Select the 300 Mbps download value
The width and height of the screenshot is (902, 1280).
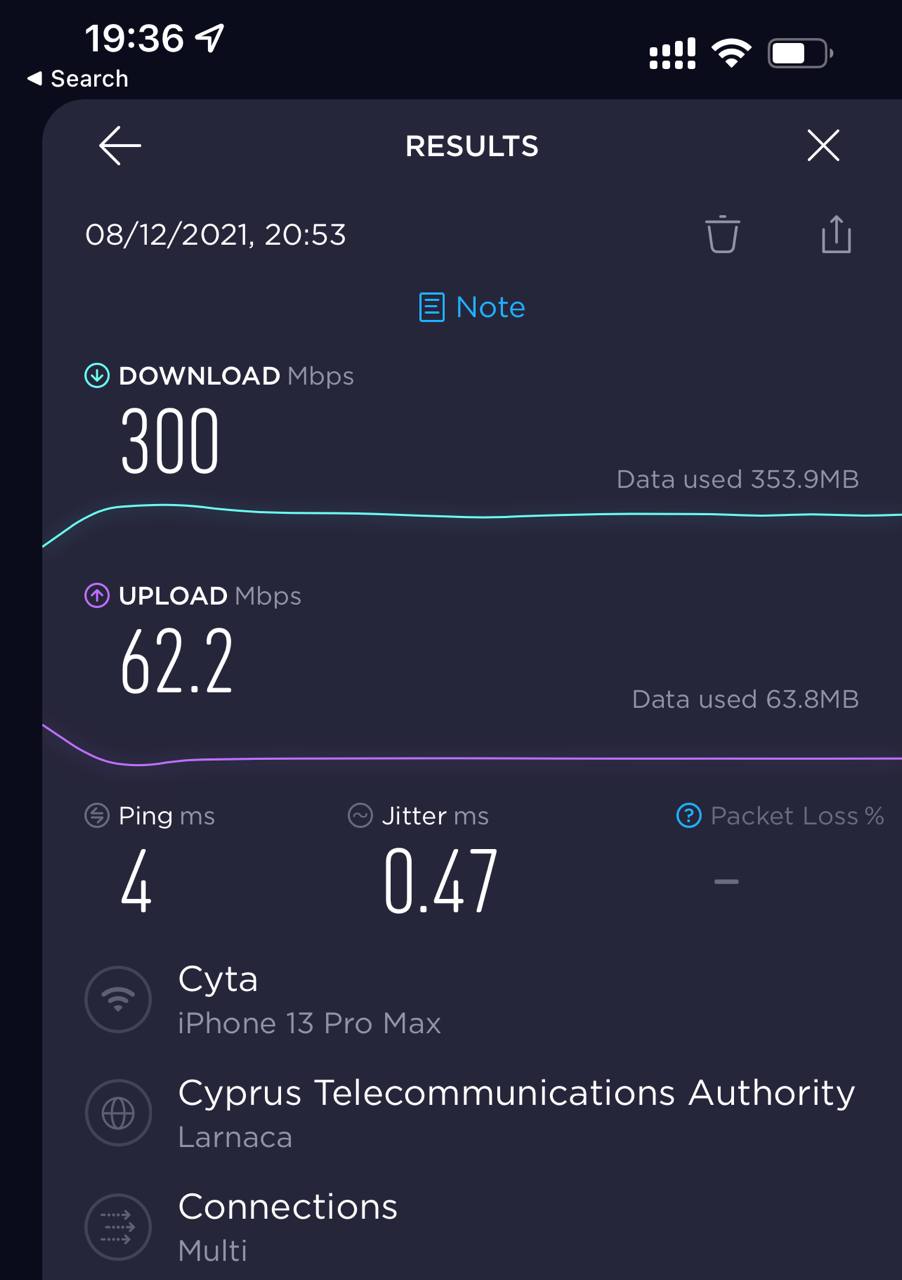170,442
